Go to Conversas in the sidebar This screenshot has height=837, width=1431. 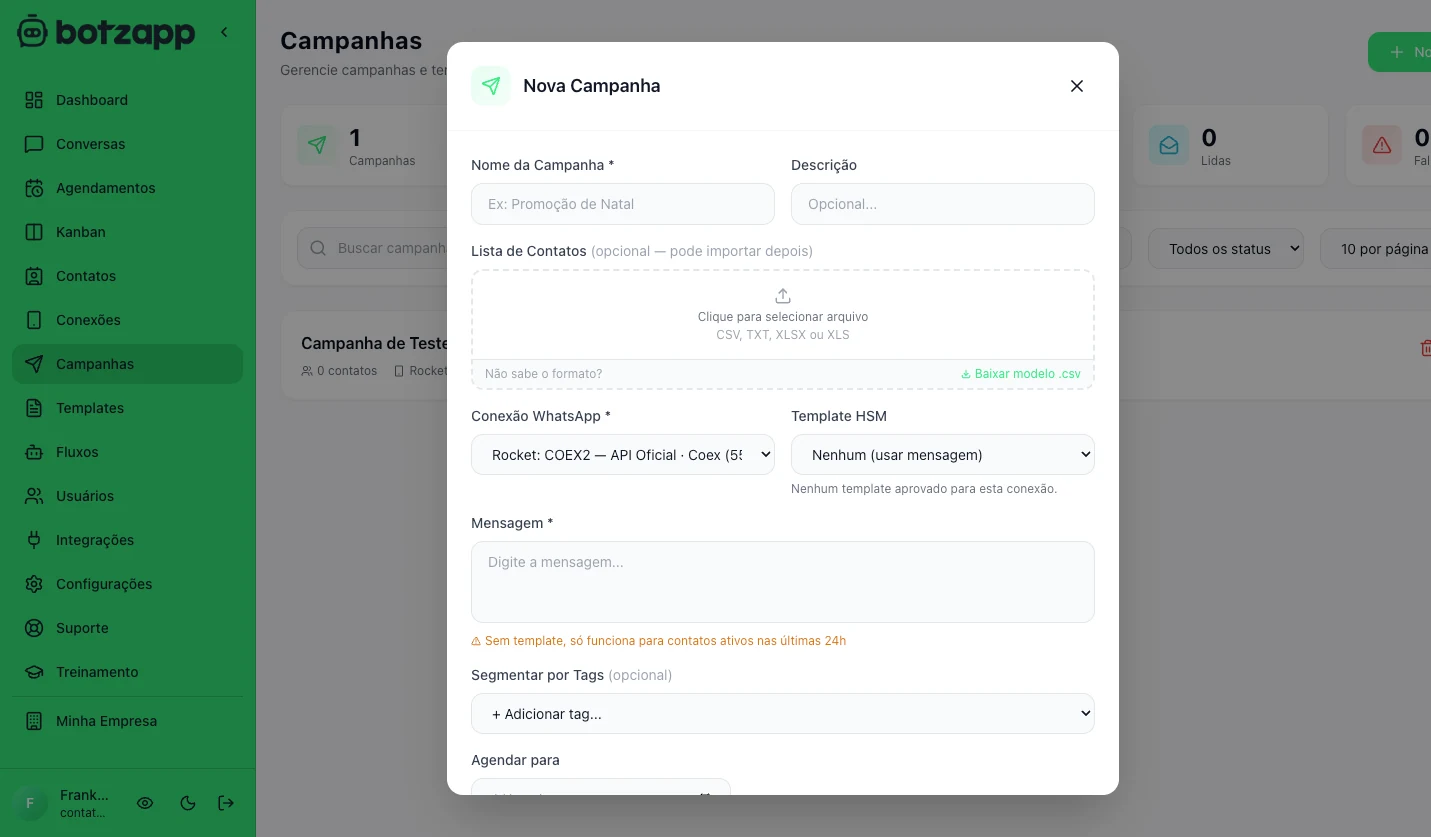[x=128, y=144]
